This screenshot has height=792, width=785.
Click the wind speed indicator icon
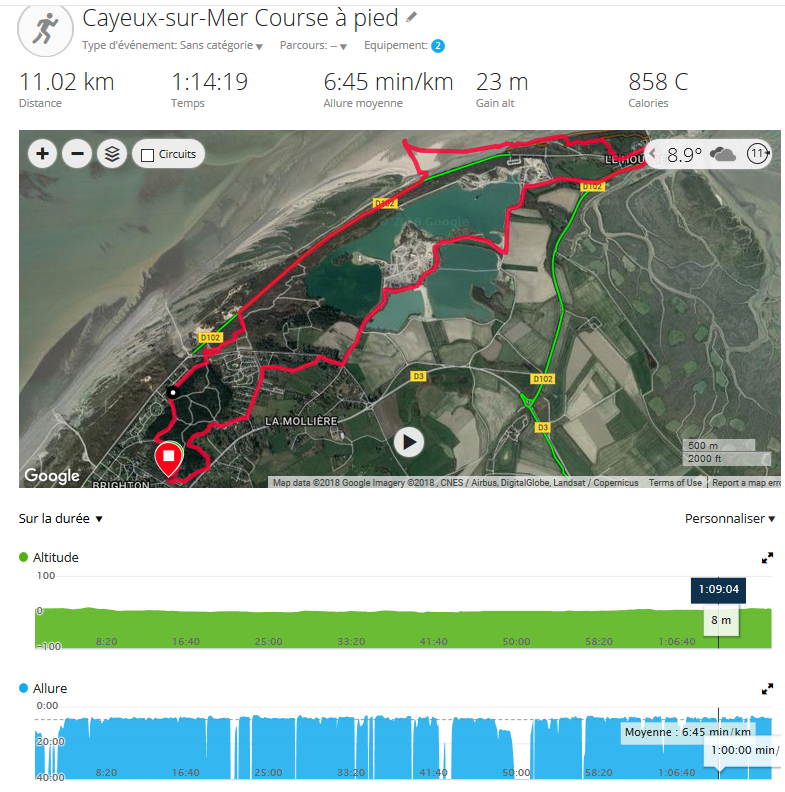click(x=757, y=154)
